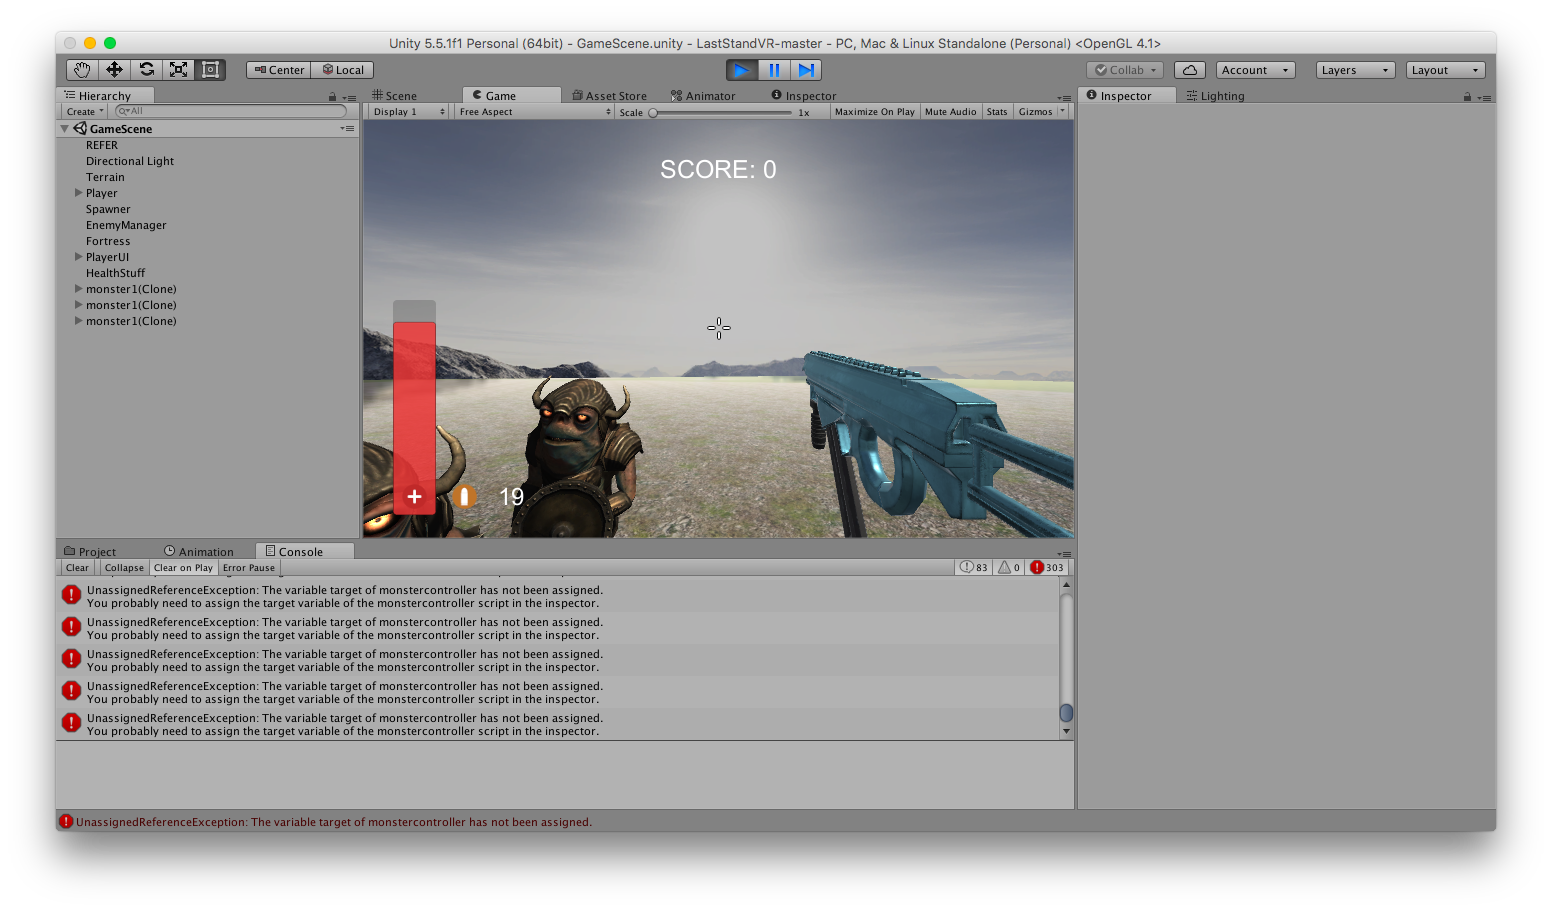Toggle Mute Audio
The width and height of the screenshot is (1552, 911).
951,112
